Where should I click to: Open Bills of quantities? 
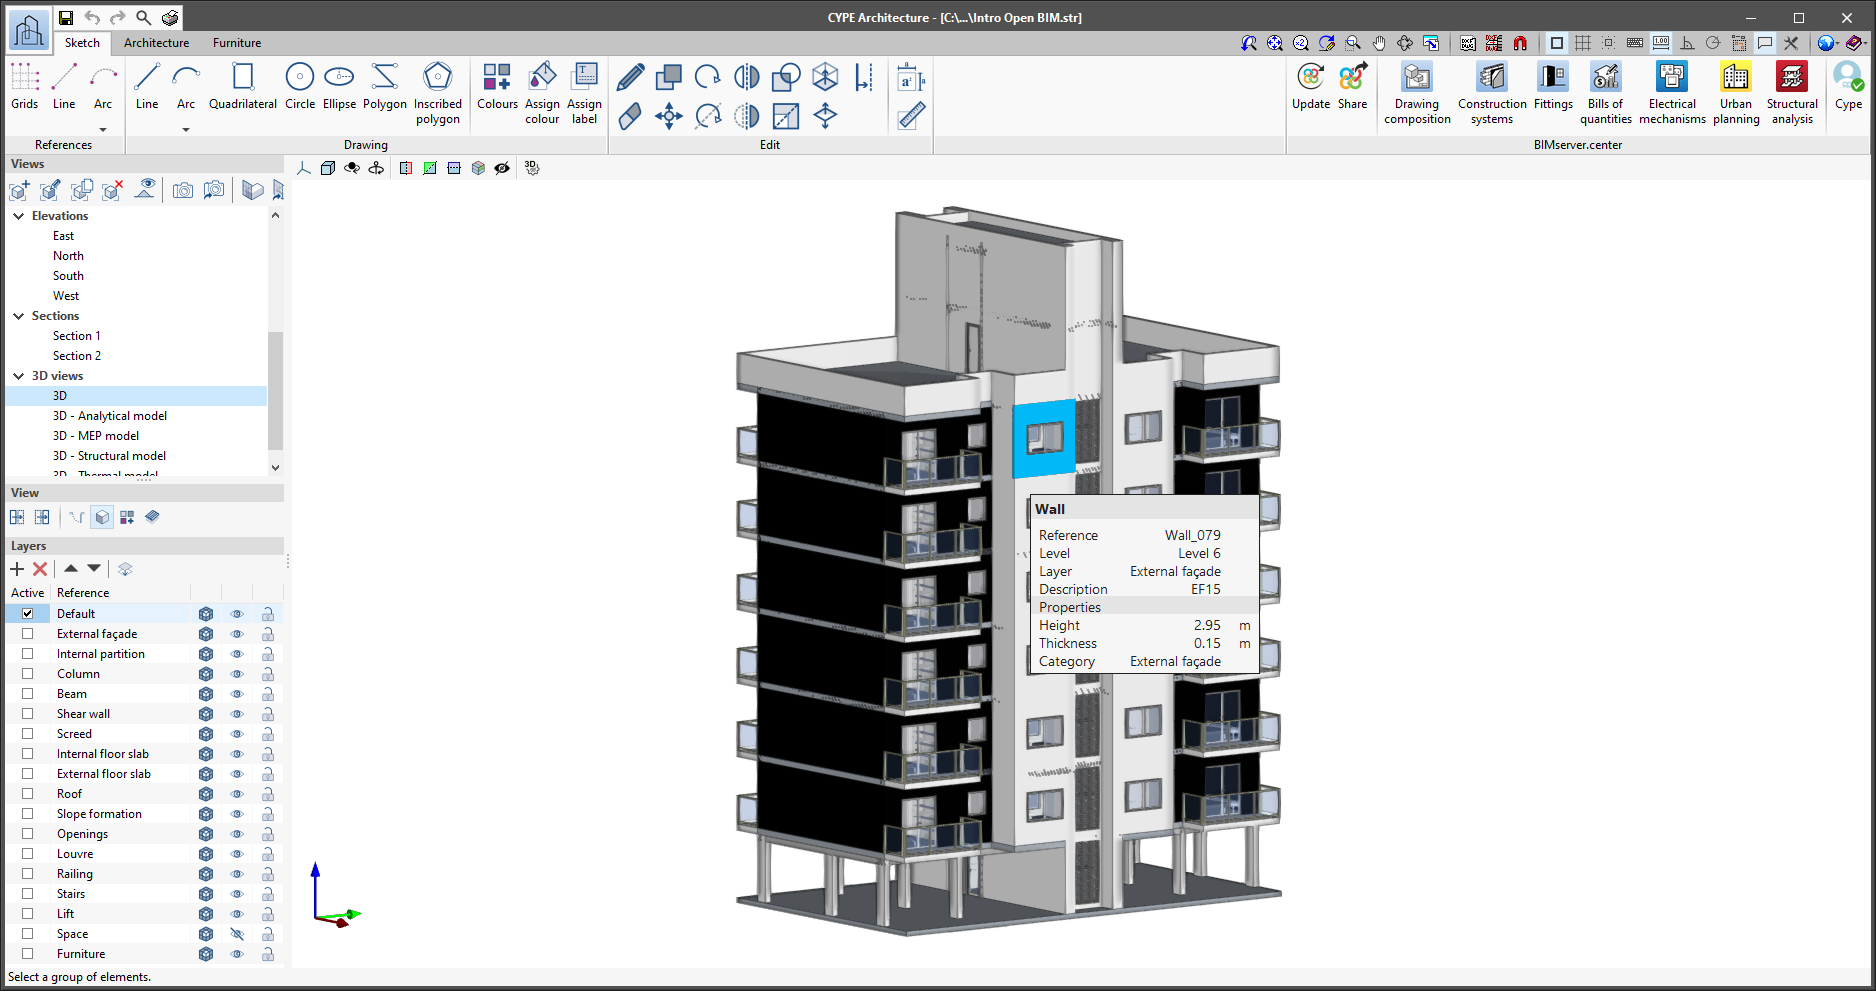(x=1606, y=93)
